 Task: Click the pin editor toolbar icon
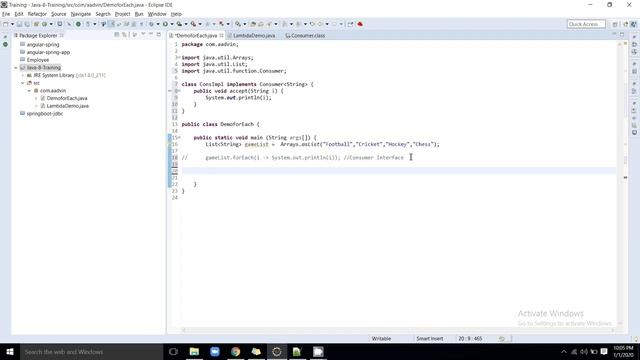coord(350,24)
